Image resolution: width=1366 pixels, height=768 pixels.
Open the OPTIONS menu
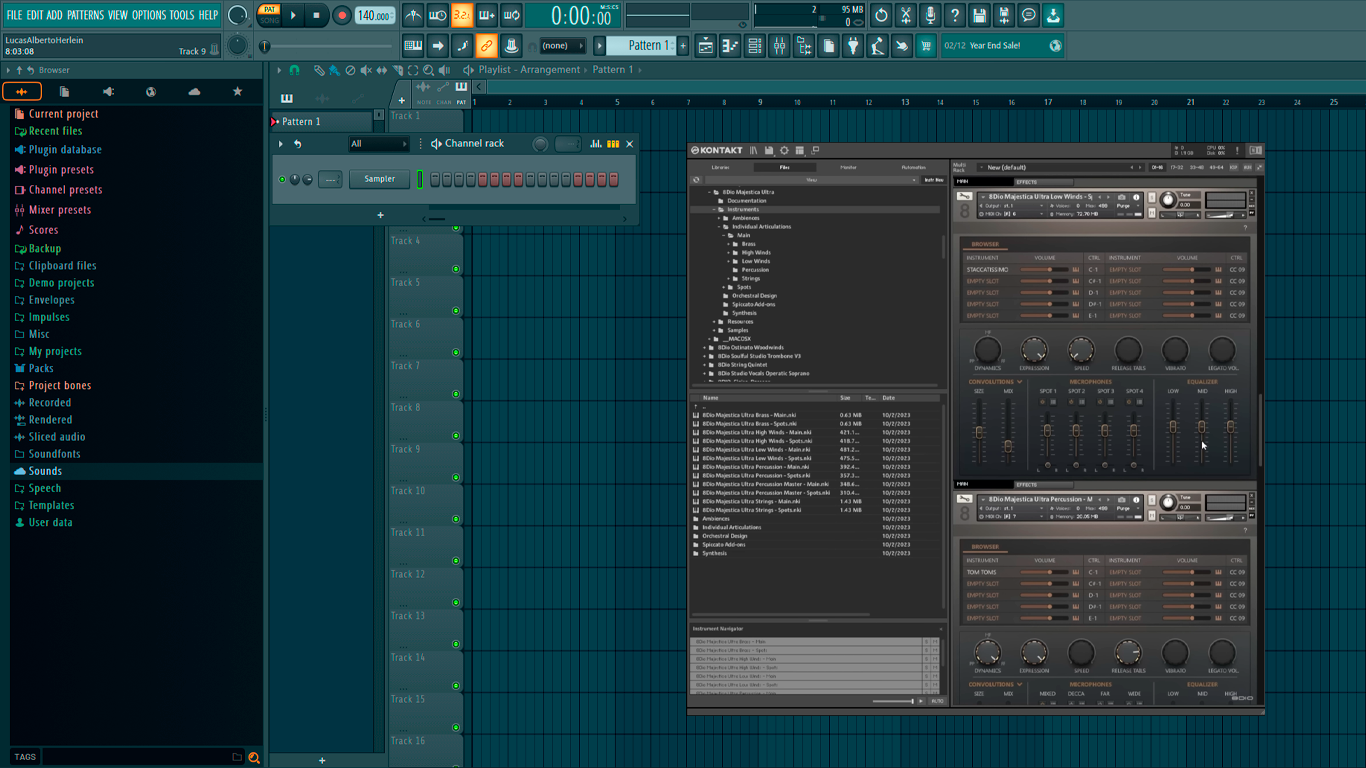[x=149, y=15]
